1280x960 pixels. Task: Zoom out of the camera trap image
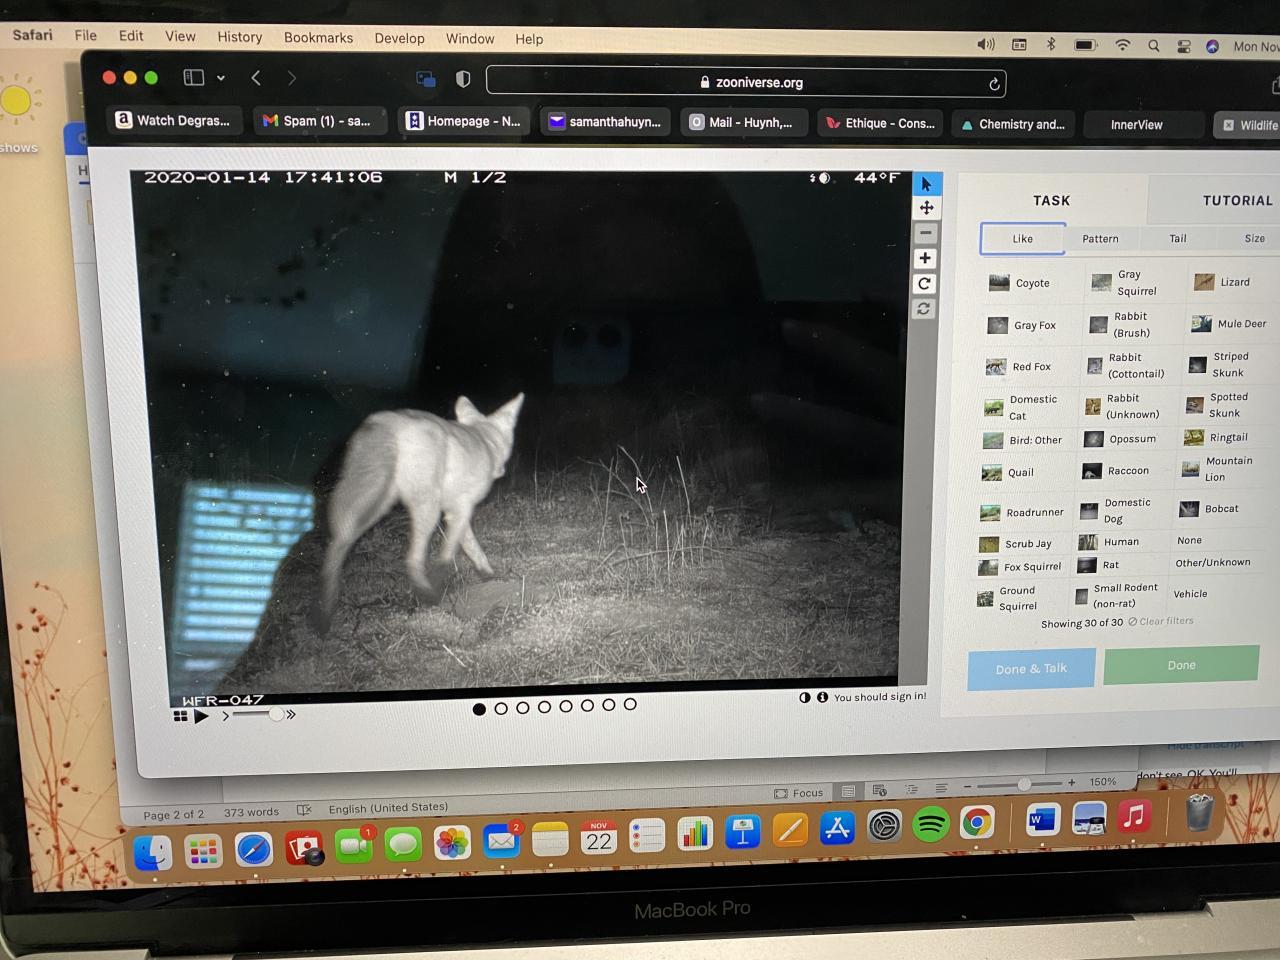(926, 233)
